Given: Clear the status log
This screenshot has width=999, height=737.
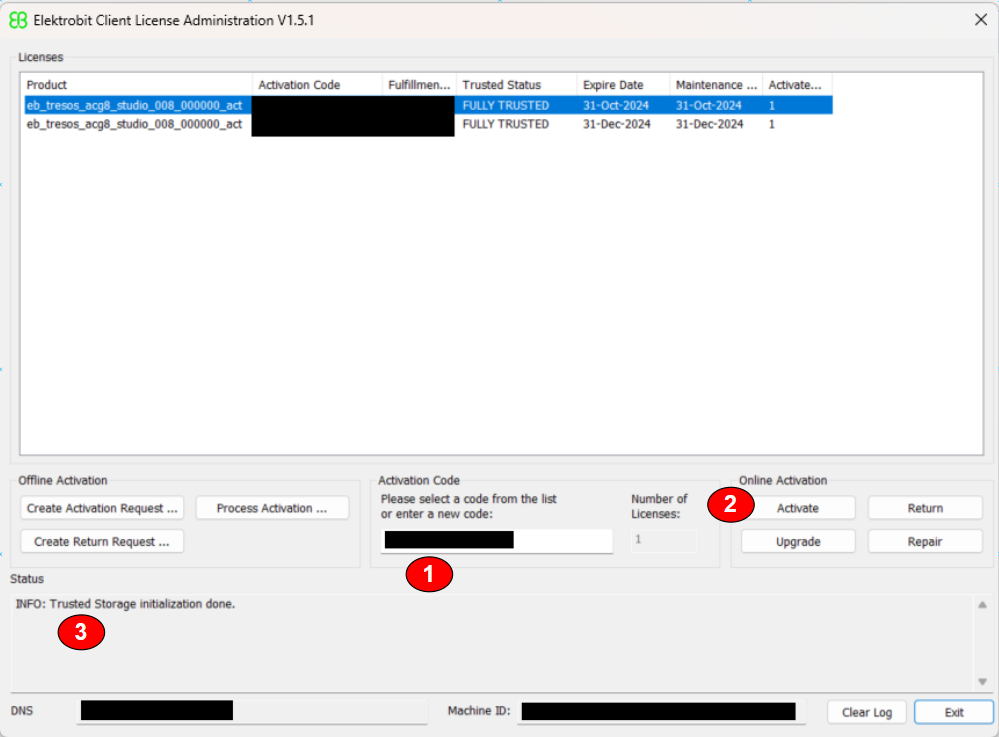Looking at the screenshot, I should pyautogui.click(x=866, y=712).
